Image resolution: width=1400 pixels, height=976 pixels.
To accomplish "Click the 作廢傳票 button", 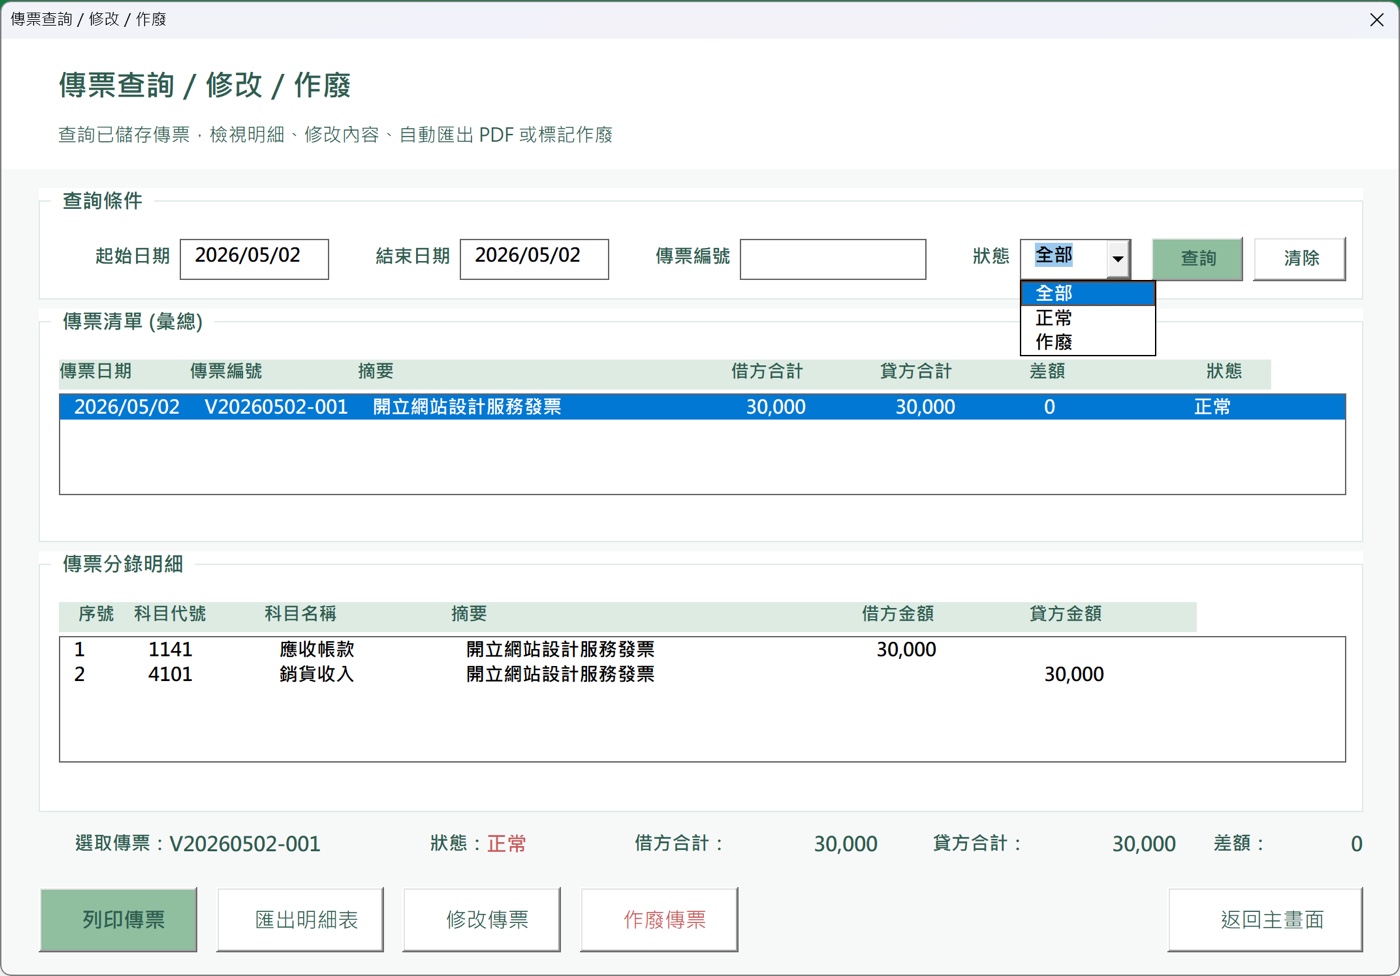I will (x=660, y=919).
